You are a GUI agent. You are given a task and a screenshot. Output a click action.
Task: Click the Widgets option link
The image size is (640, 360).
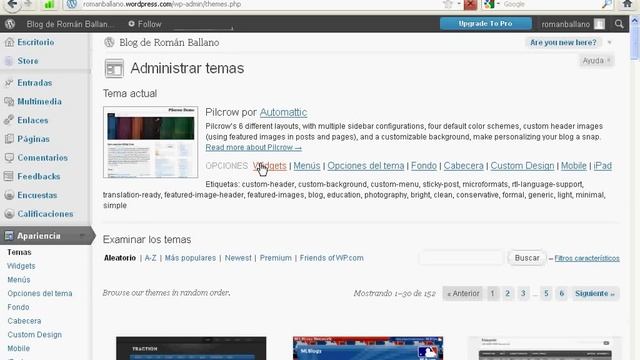point(269,166)
